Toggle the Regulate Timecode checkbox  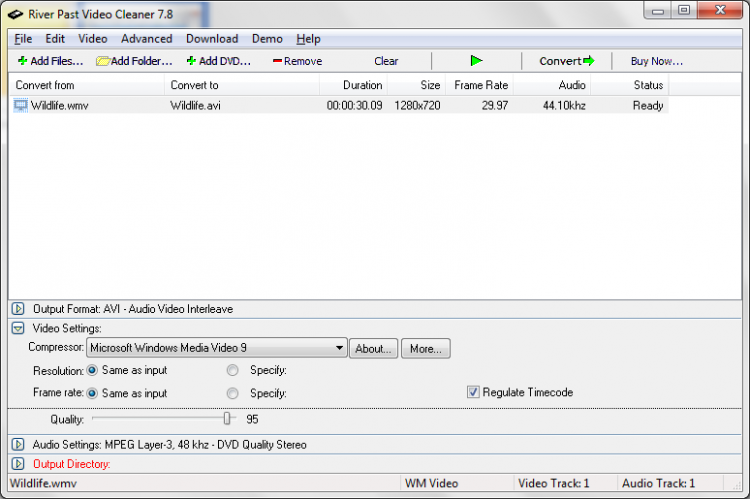pos(473,392)
